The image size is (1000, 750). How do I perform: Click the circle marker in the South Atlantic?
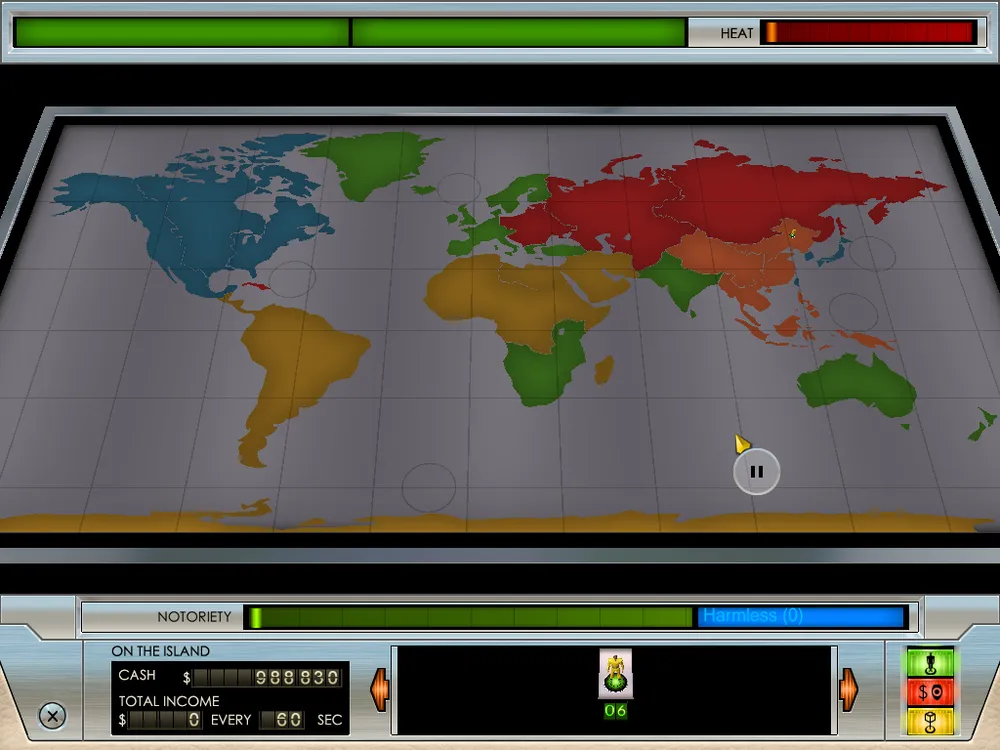(x=429, y=487)
